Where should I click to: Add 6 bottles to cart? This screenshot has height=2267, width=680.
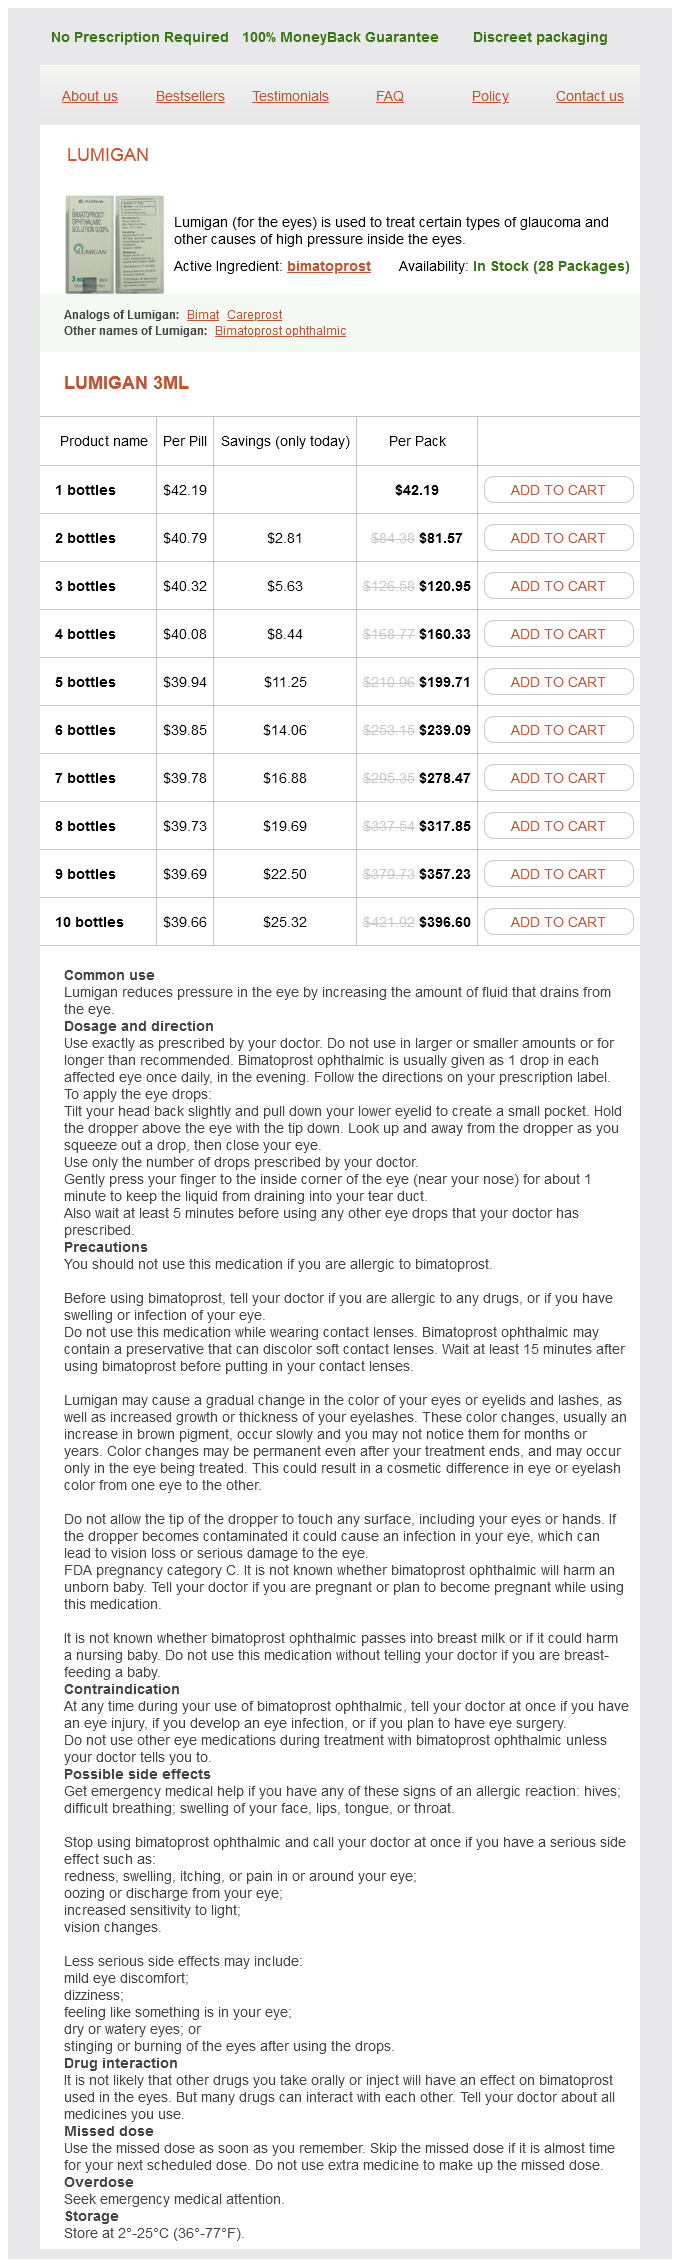558,730
